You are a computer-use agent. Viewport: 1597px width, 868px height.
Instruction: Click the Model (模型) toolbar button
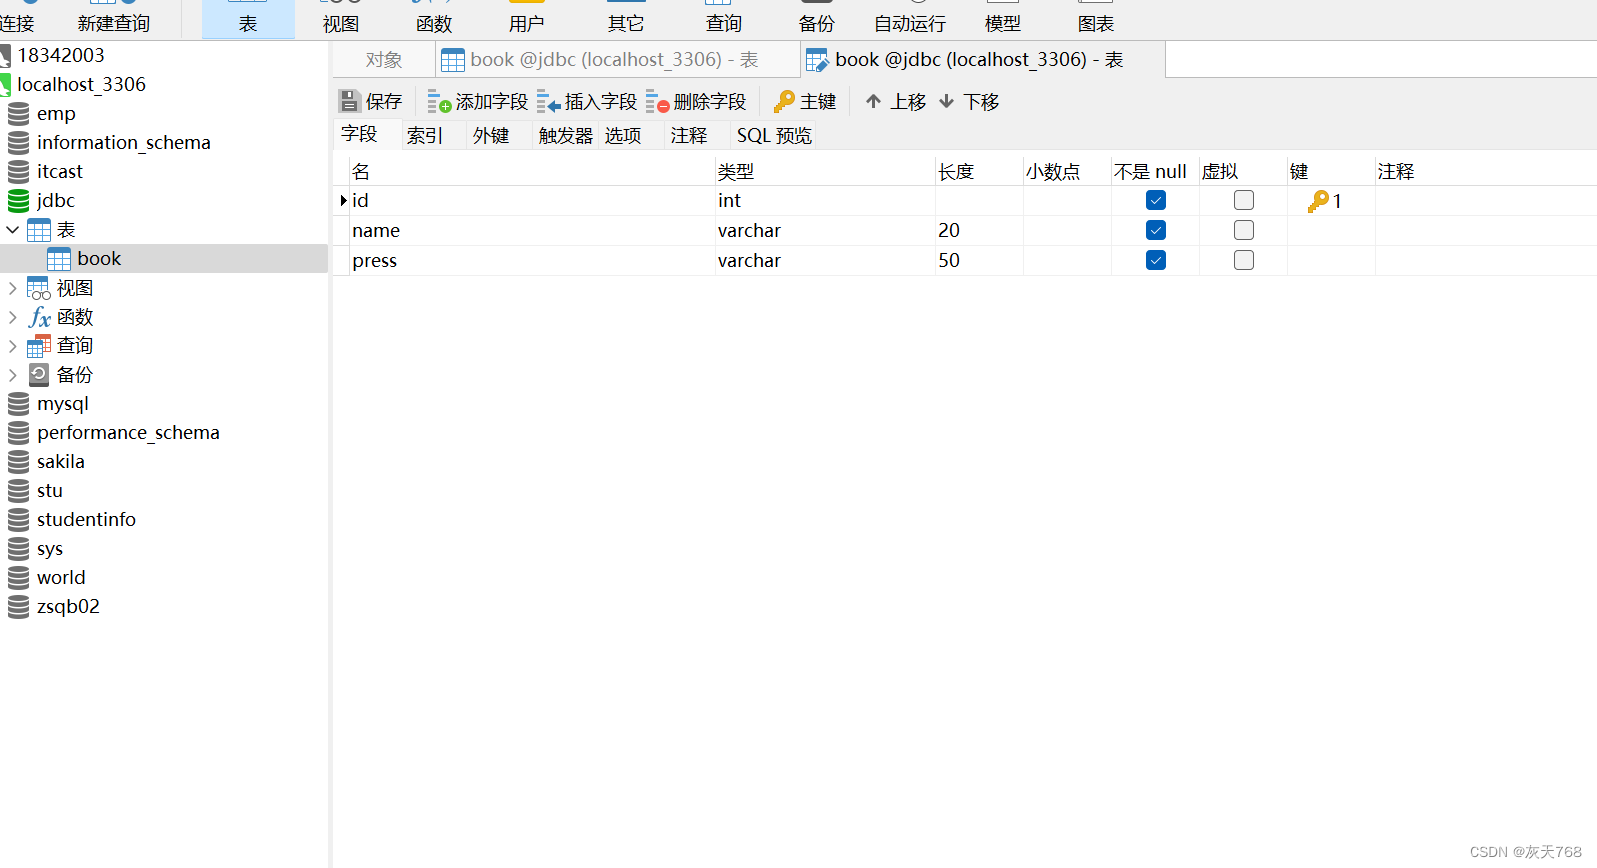(1003, 20)
